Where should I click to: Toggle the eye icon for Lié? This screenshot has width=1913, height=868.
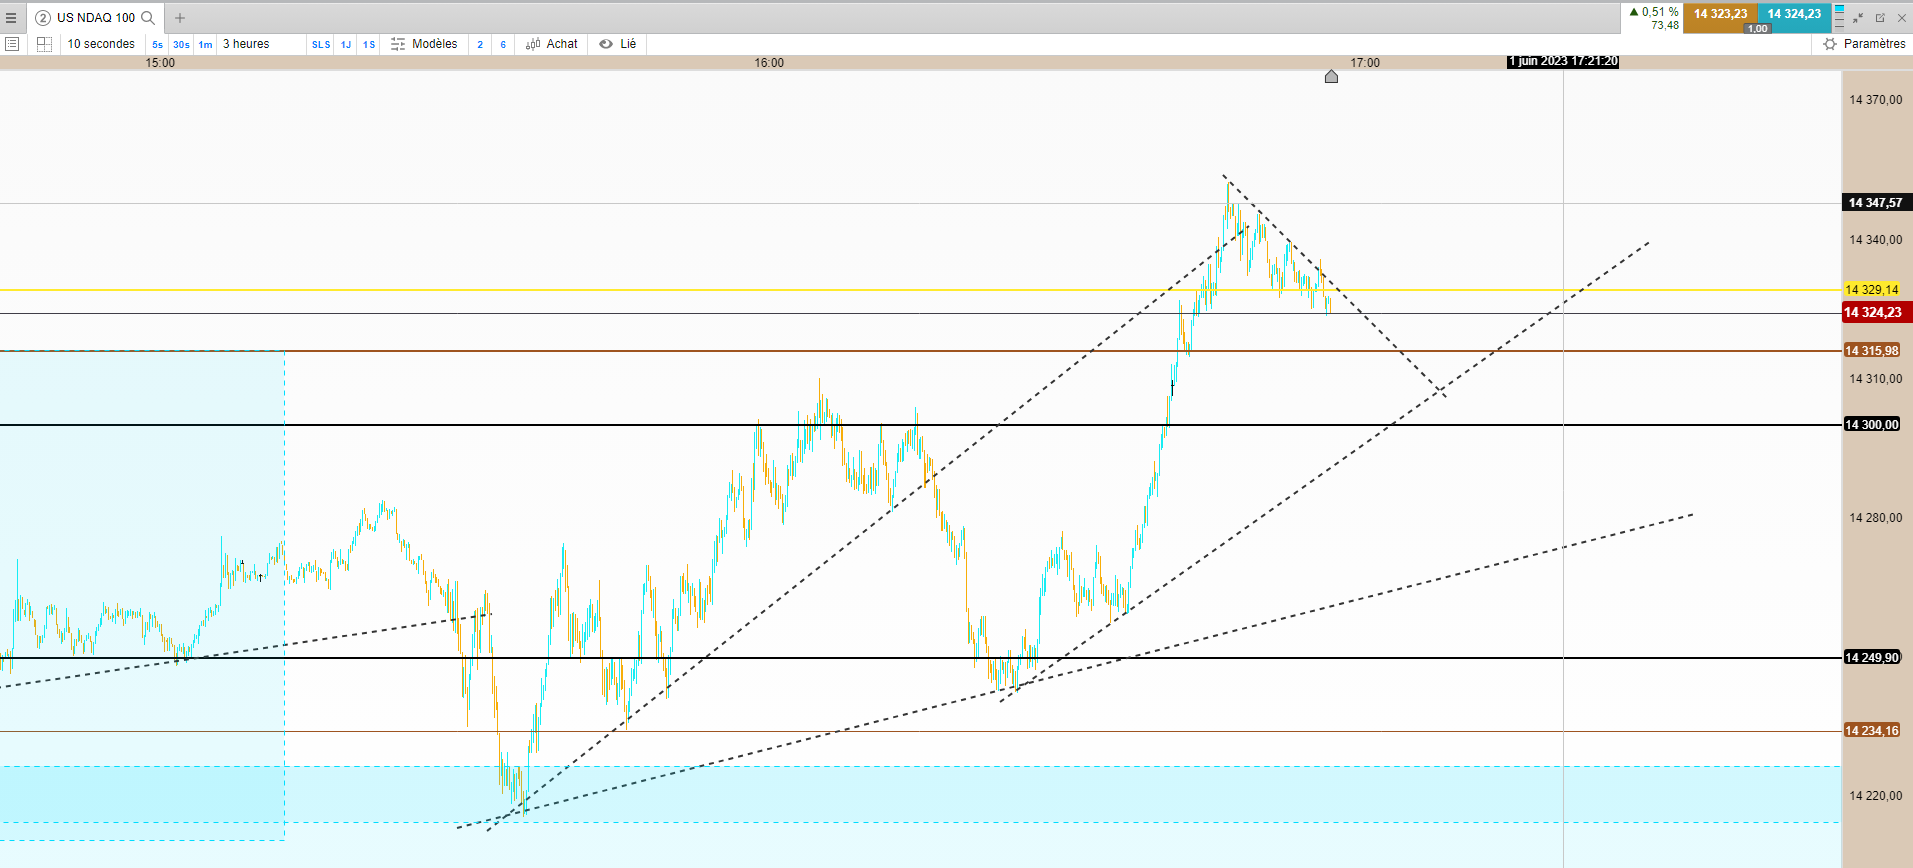tap(606, 44)
